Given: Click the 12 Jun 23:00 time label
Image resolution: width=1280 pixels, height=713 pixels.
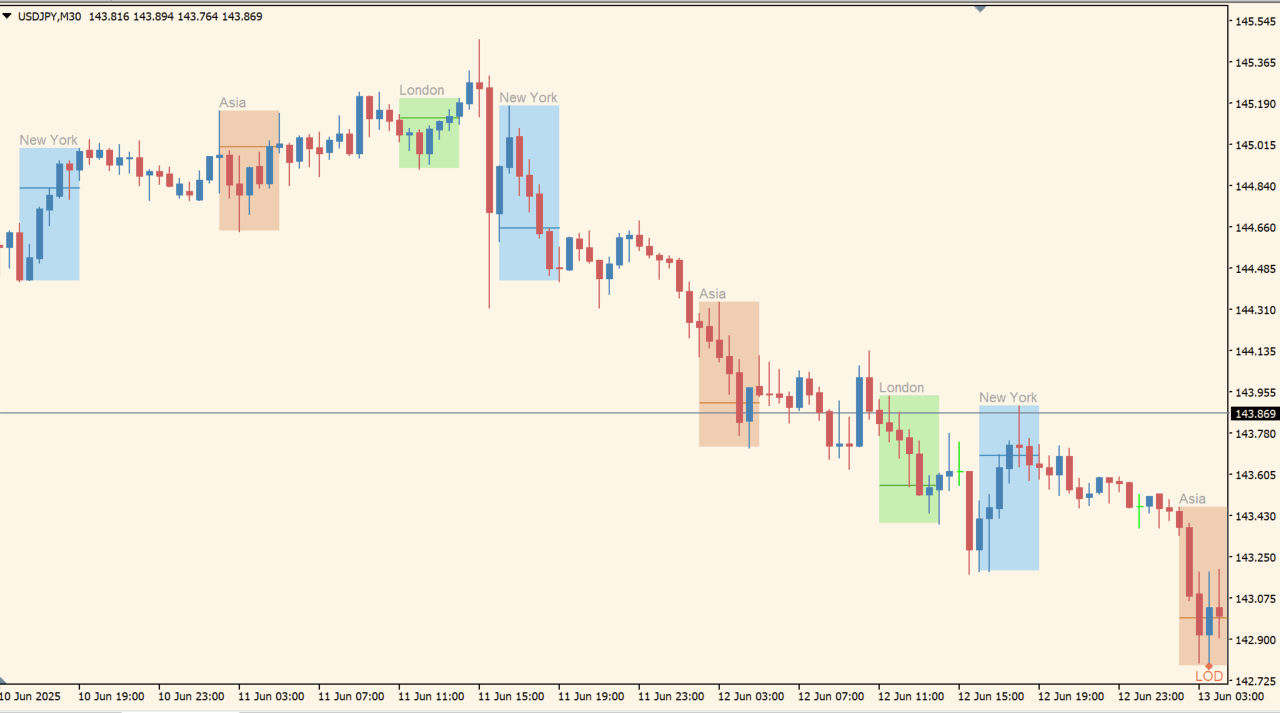Looking at the screenshot, I should point(1151,696).
